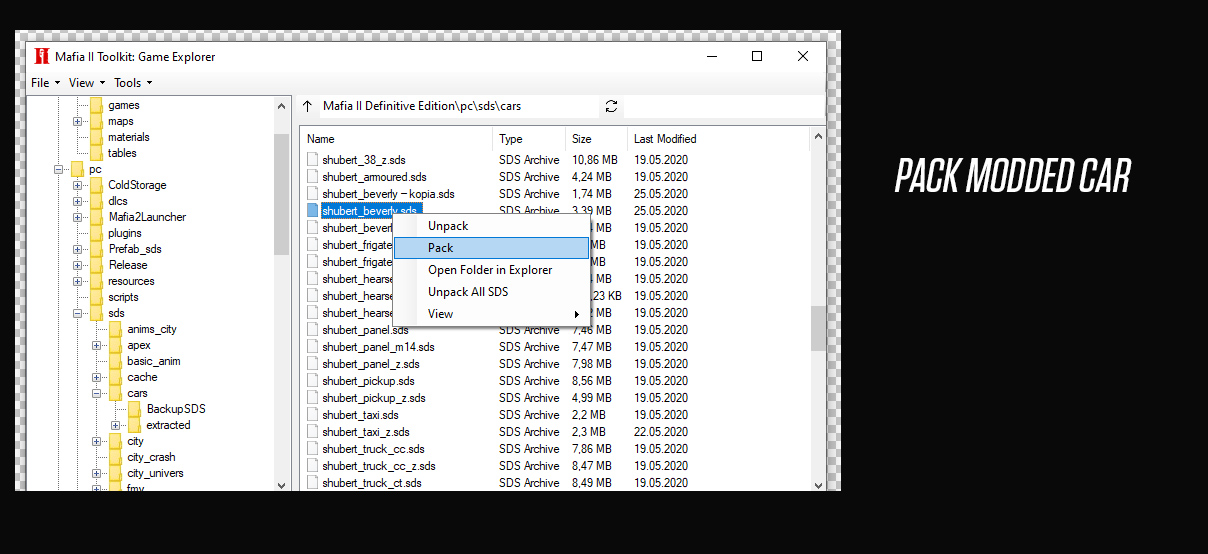Viewport: 1208px width, 554px height.
Task: Expand the ColdStorage tree node
Action: (78, 185)
